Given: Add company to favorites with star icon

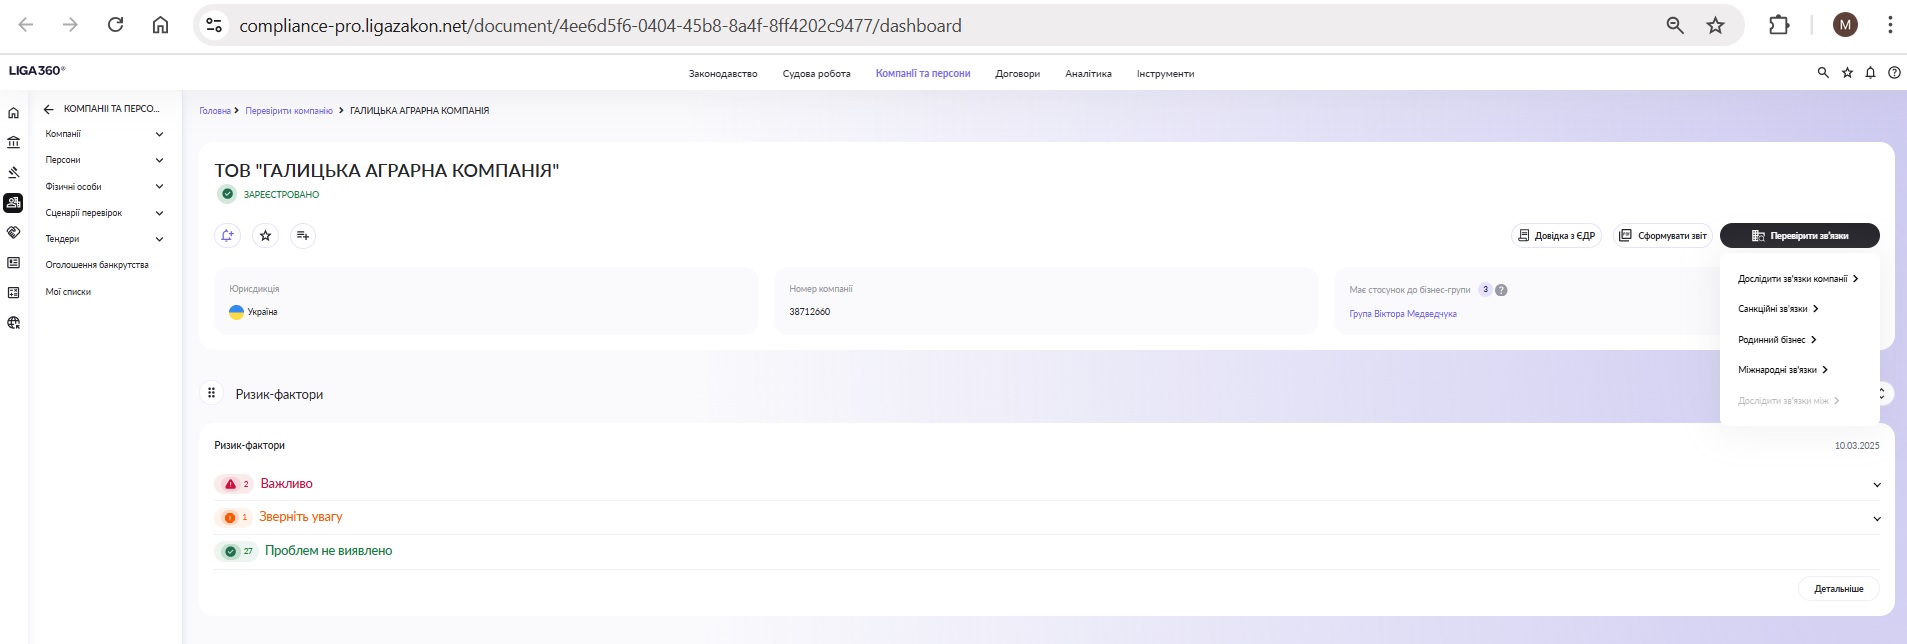Looking at the screenshot, I should [265, 236].
